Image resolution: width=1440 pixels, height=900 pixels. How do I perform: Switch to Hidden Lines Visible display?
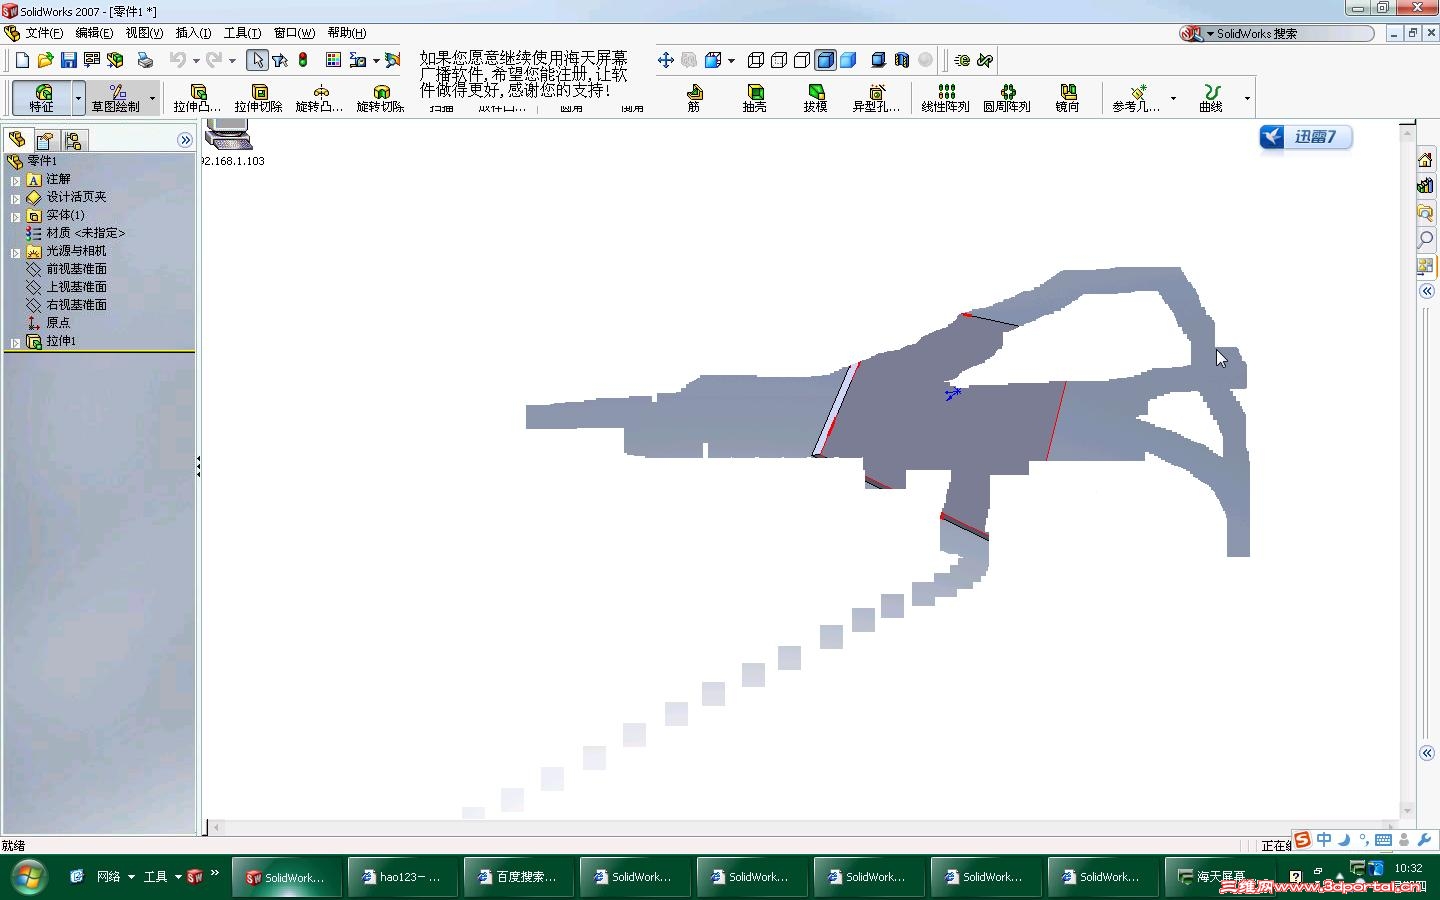[779, 60]
